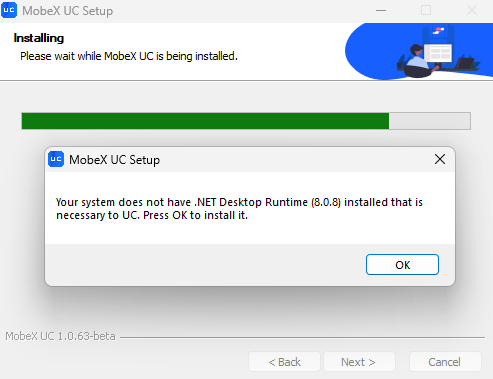The width and height of the screenshot is (493, 379).
Task: Cancel the MobeX UC installation
Action: (x=445, y=362)
